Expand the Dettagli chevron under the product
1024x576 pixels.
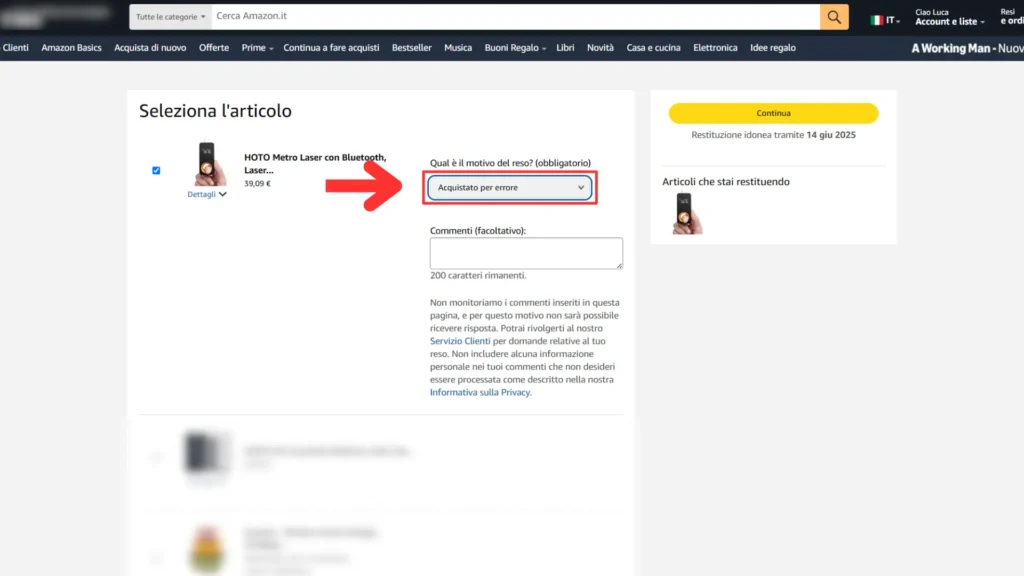207,194
